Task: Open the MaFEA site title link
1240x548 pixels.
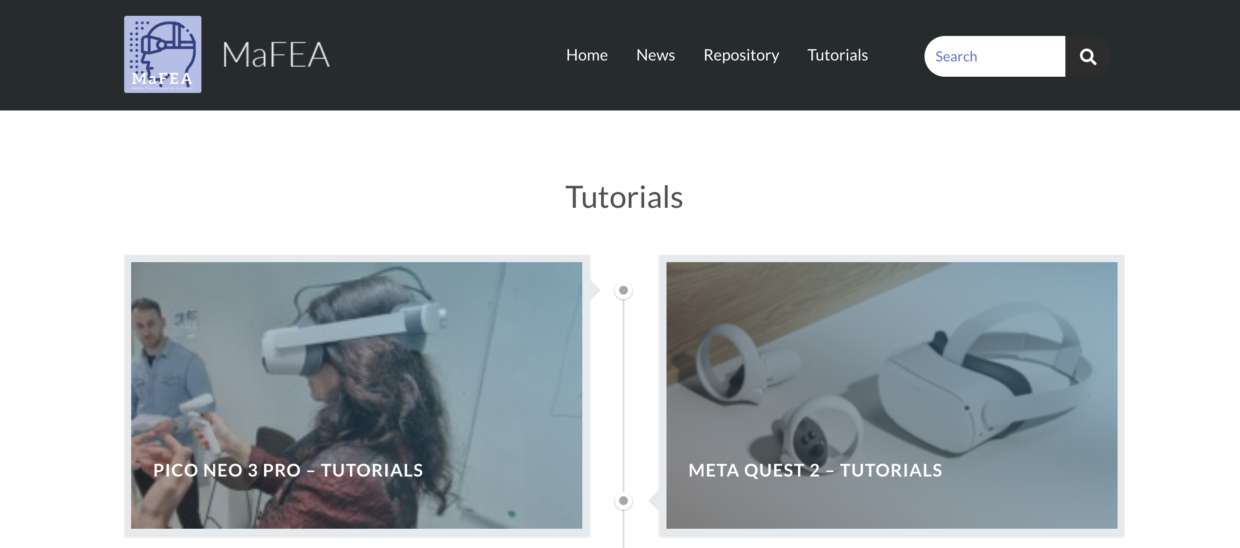Action: point(276,54)
